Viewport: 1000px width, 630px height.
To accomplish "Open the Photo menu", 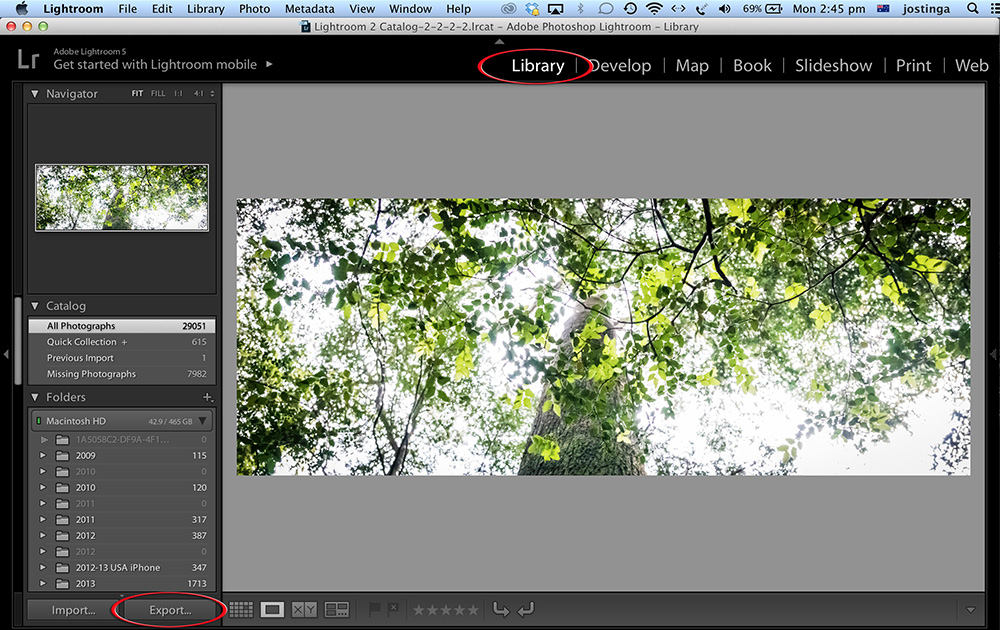I will (254, 8).
